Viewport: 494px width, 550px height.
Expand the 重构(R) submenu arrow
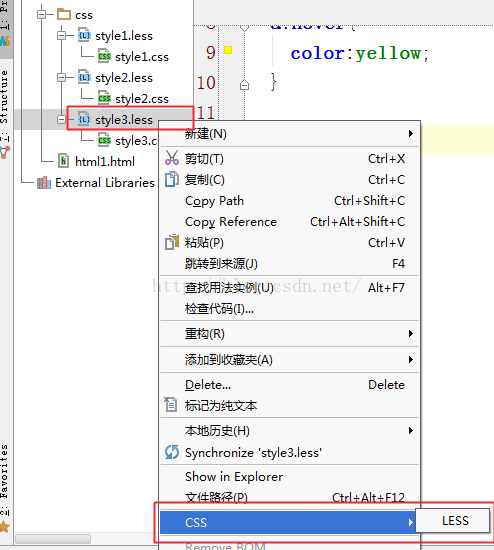[x=410, y=333]
